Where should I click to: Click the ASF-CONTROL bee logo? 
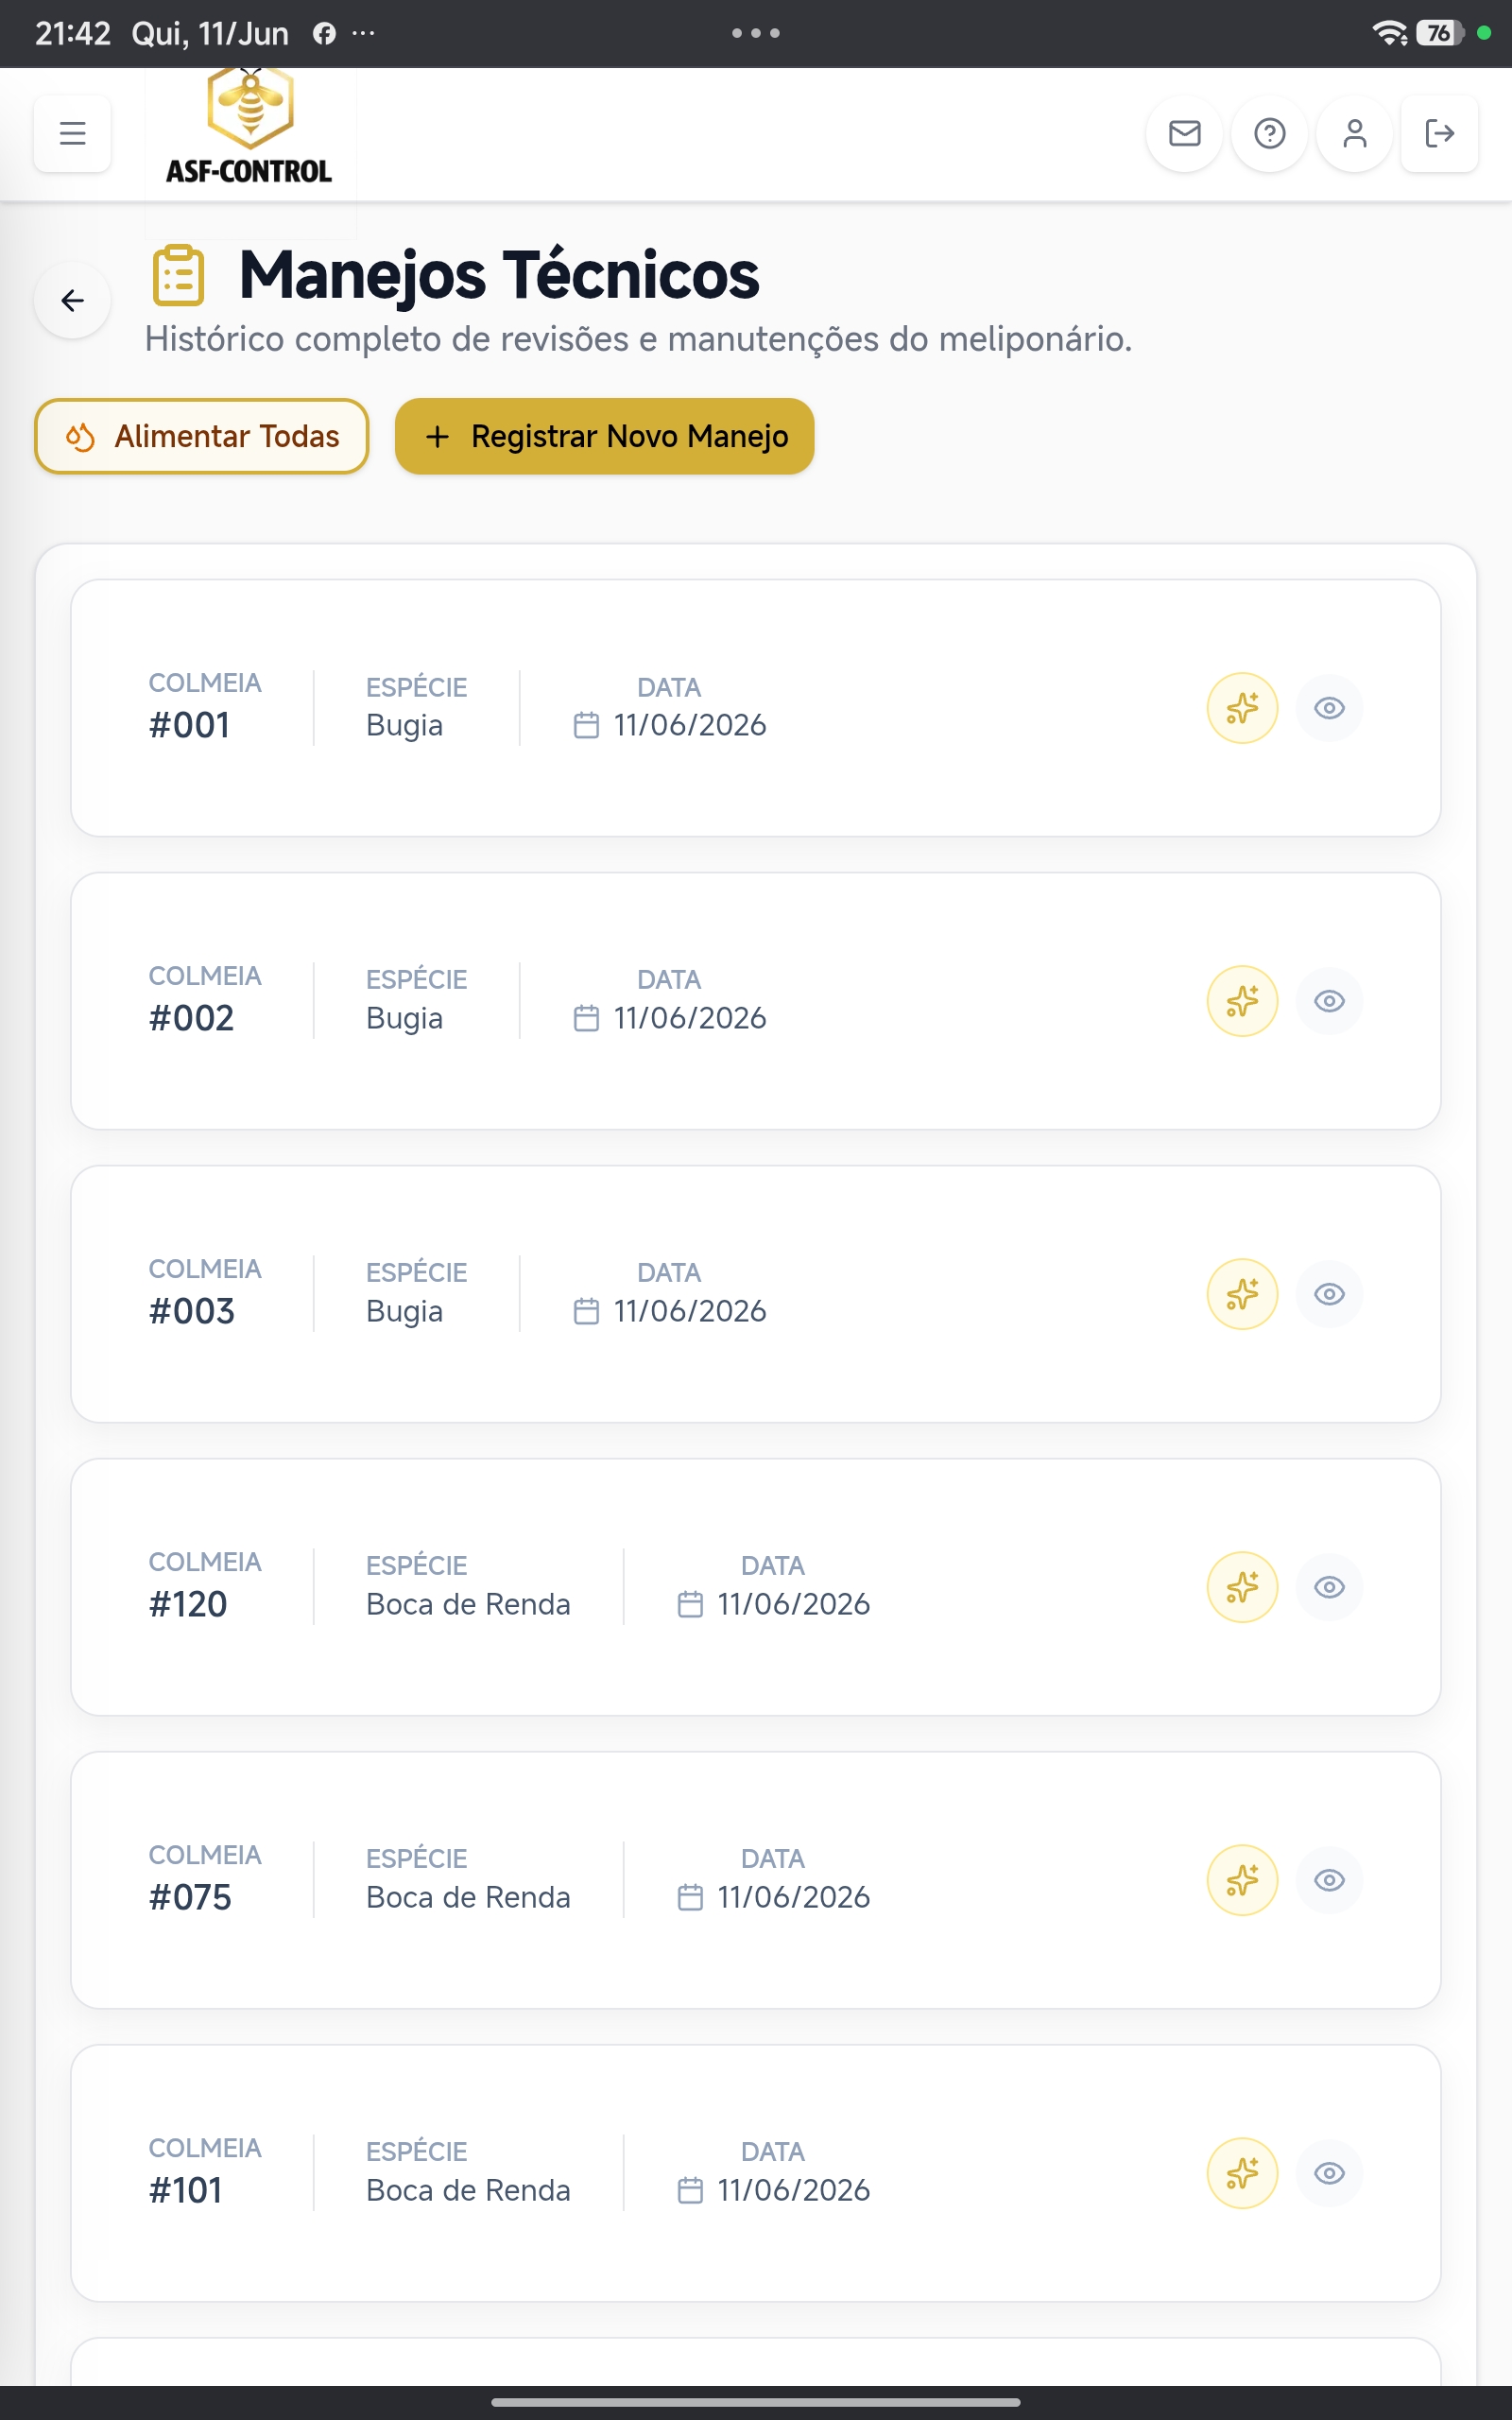pyautogui.click(x=250, y=128)
